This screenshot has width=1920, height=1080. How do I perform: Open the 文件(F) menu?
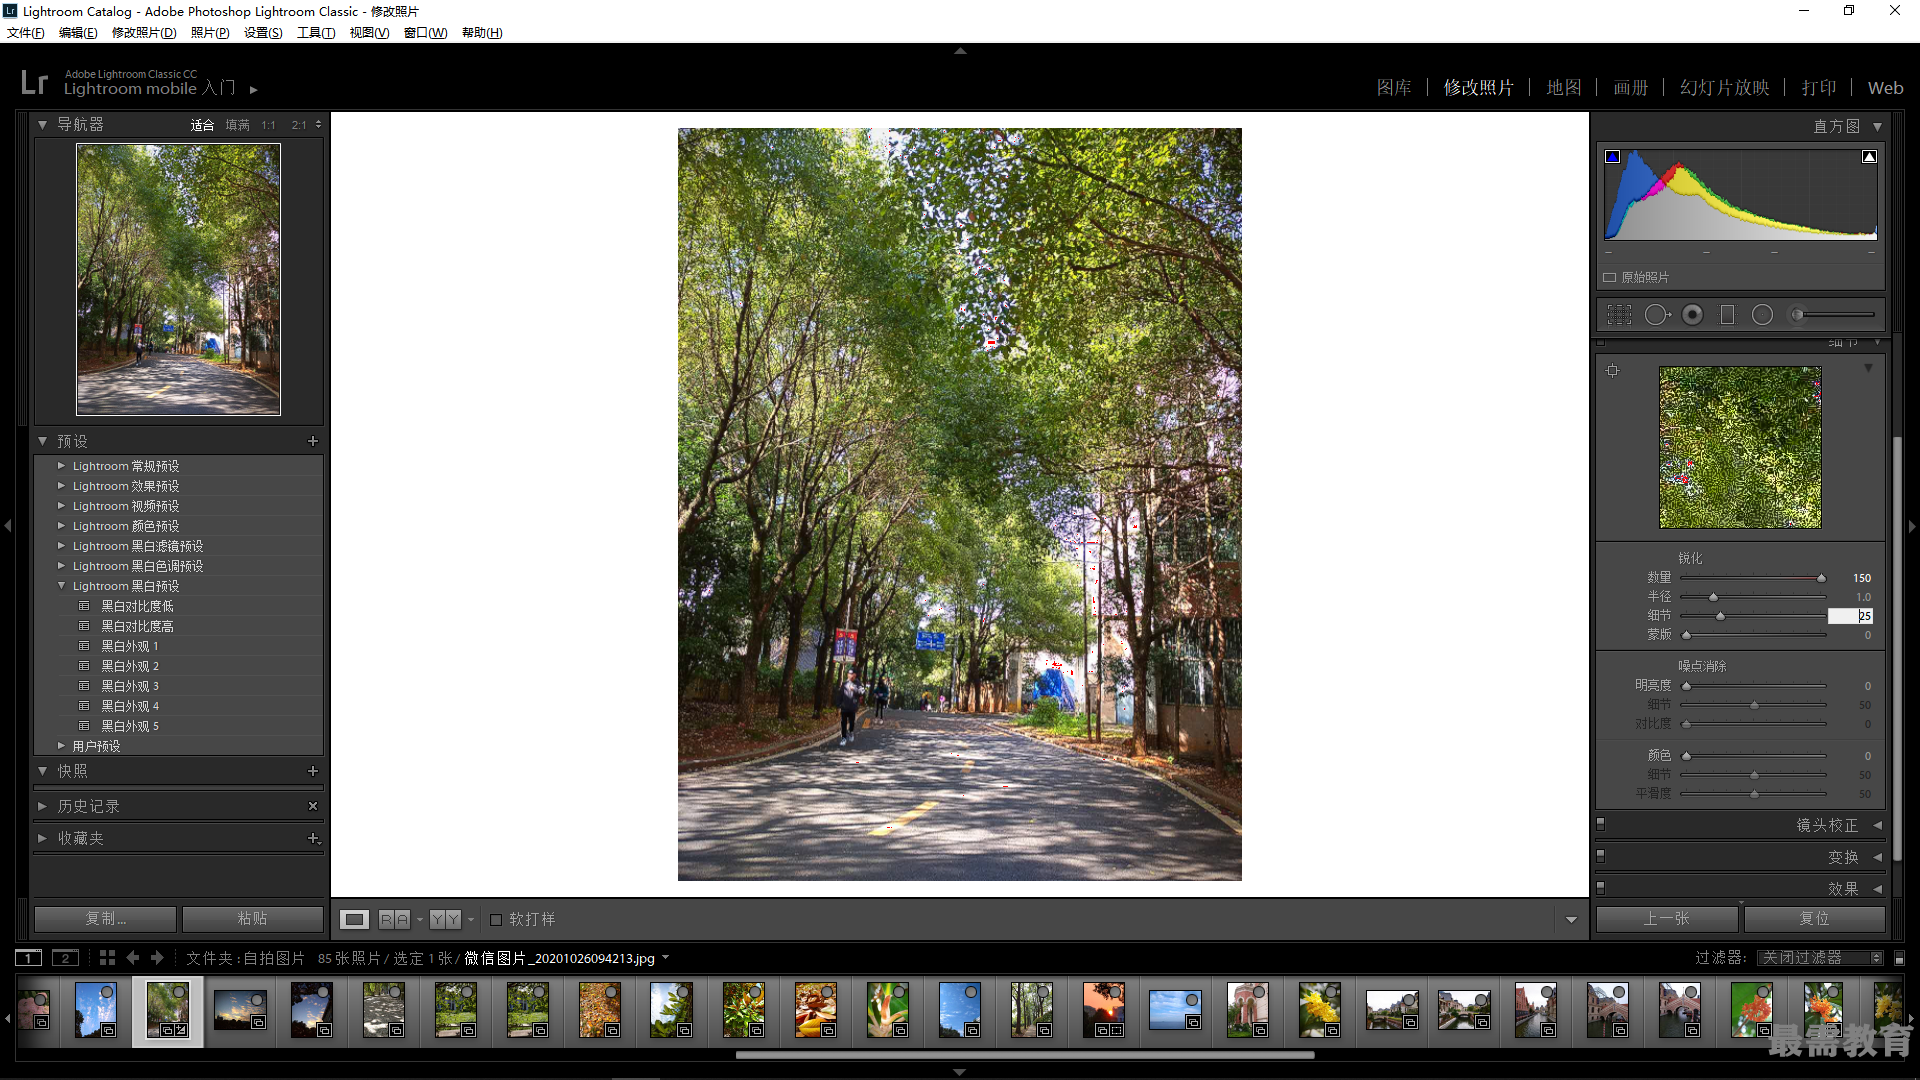[x=26, y=33]
